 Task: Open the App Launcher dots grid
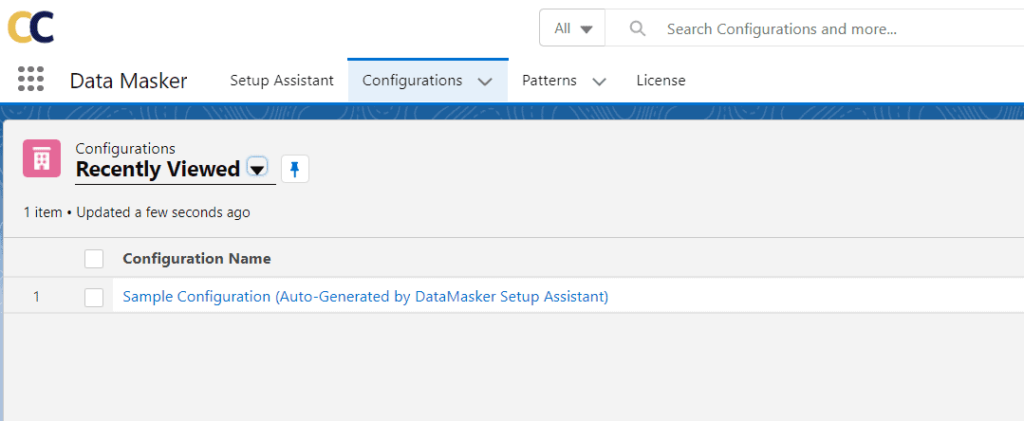coord(31,80)
